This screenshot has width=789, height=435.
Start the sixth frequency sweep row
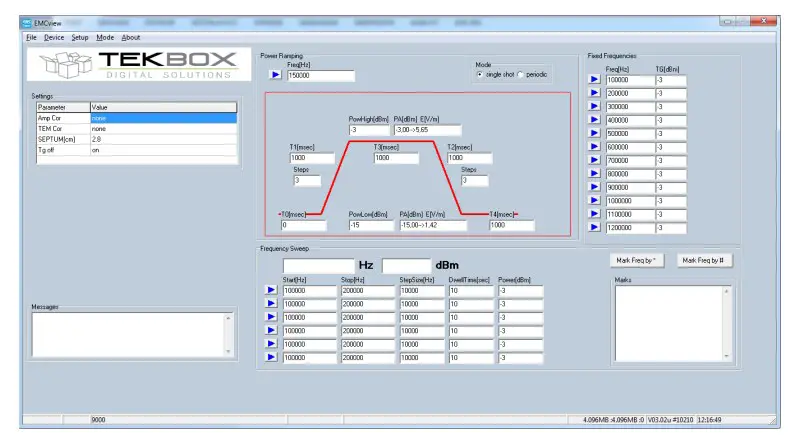point(271,357)
